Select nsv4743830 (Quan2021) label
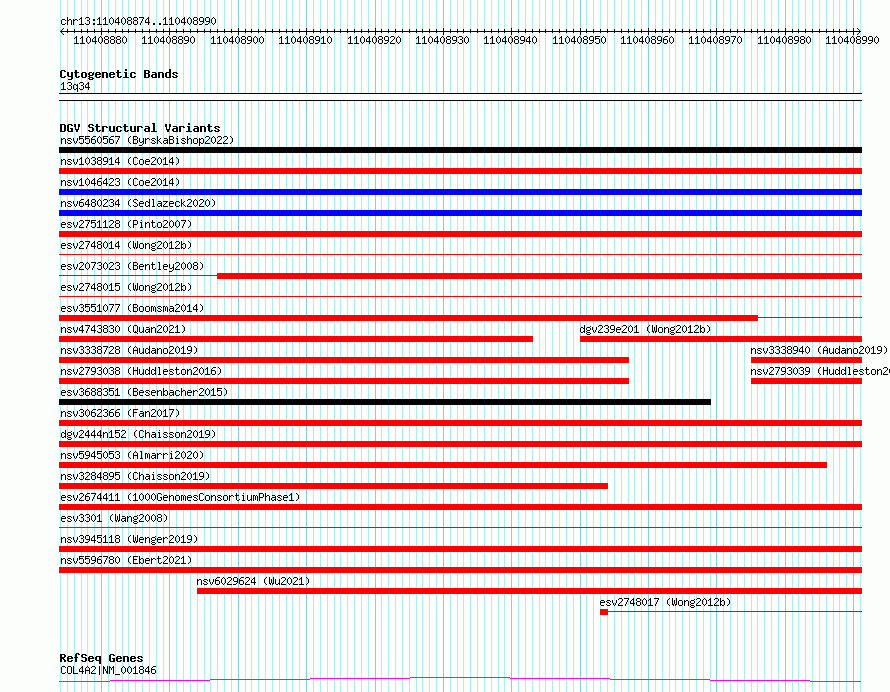Image resolution: width=890 pixels, height=692 pixels. coord(123,329)
